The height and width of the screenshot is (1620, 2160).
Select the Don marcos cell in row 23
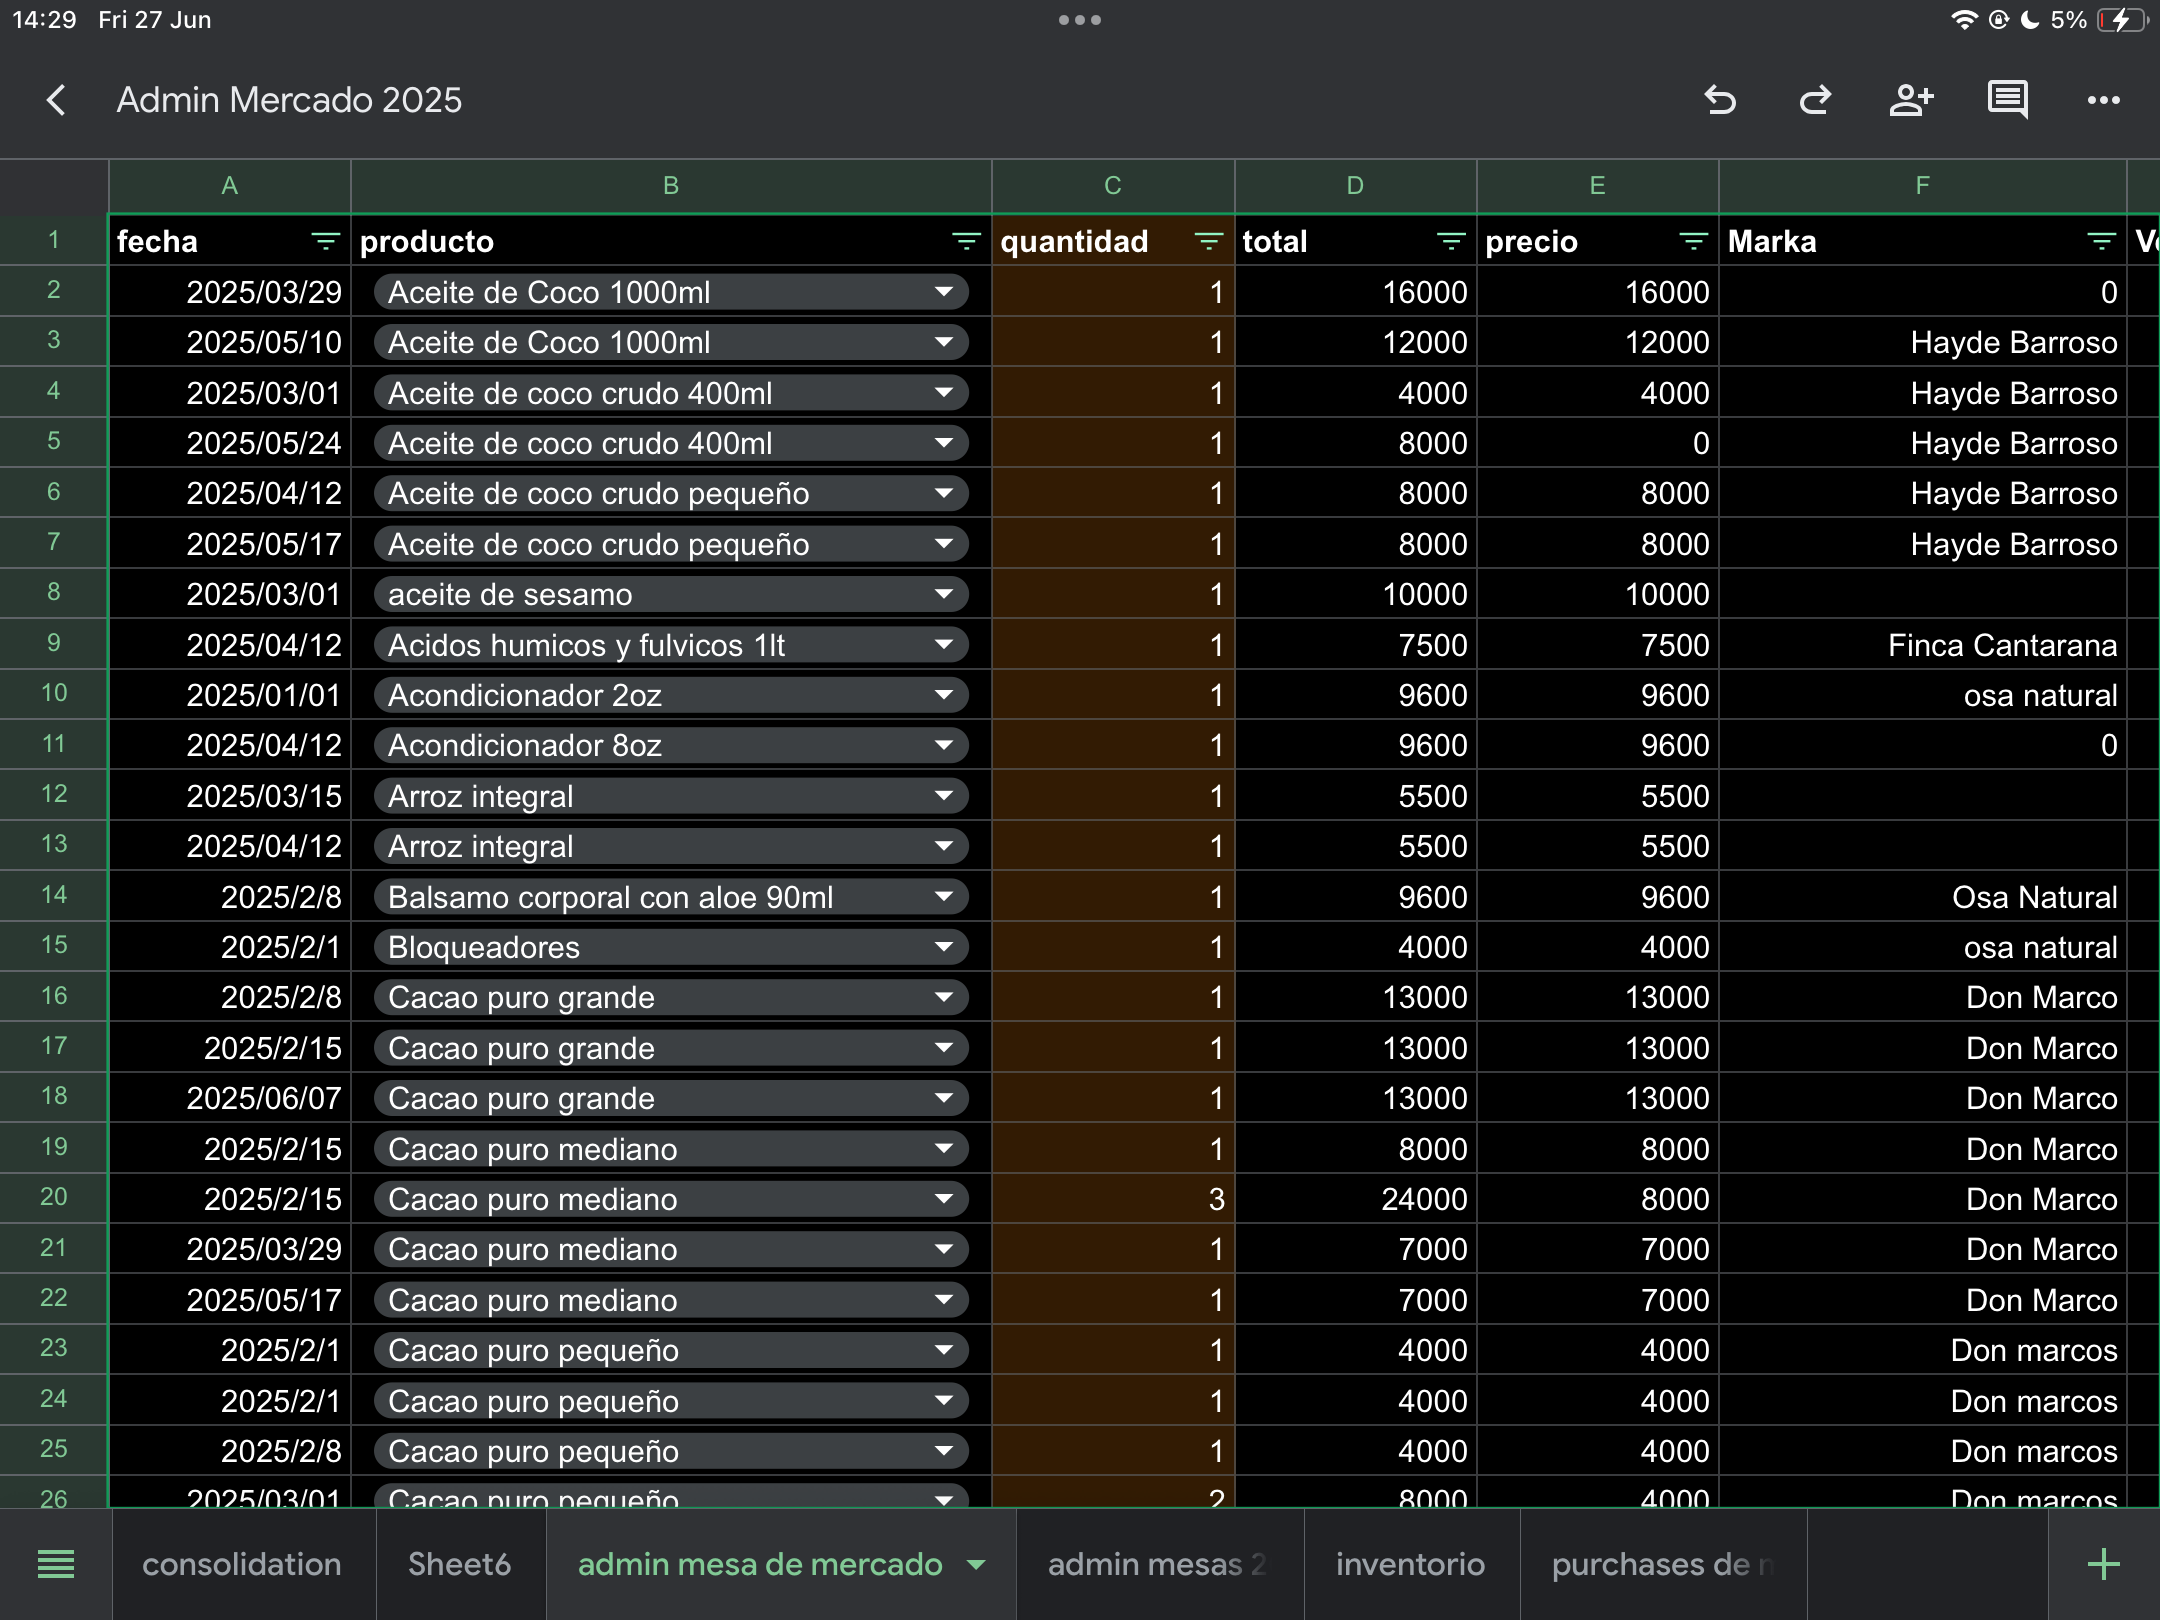(1922, 1350)
